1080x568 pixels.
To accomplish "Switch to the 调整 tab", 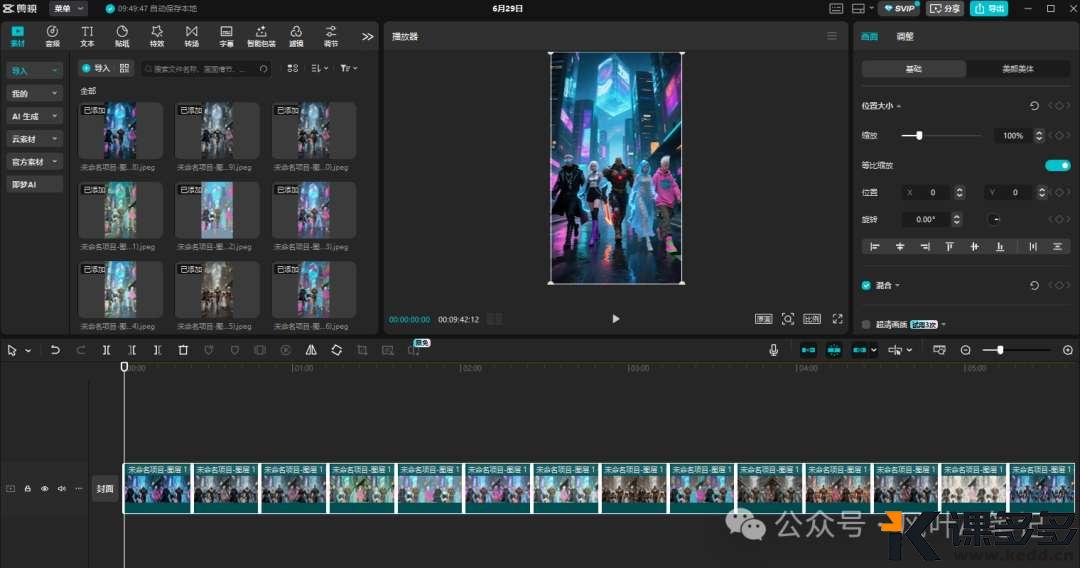I will [x=904, y=36].
